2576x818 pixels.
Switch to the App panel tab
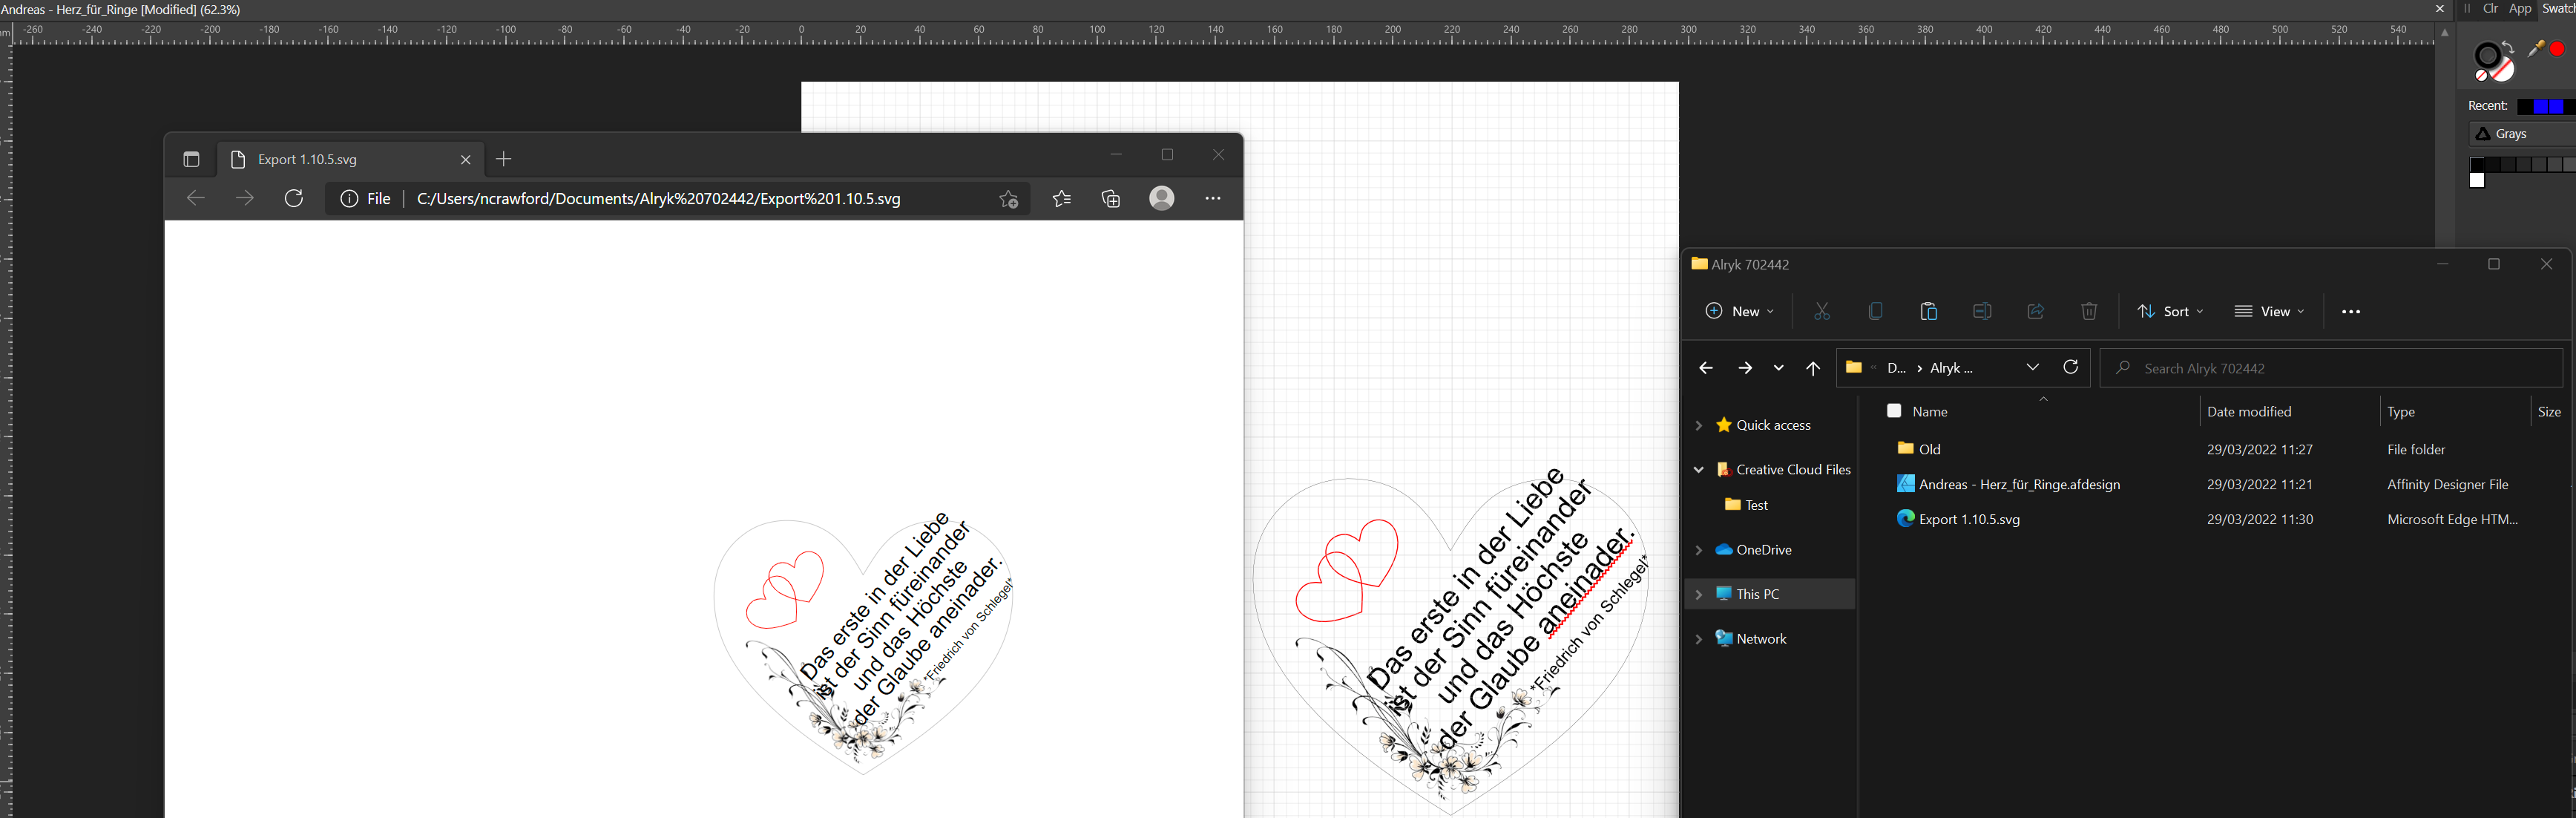(2520, 9)
